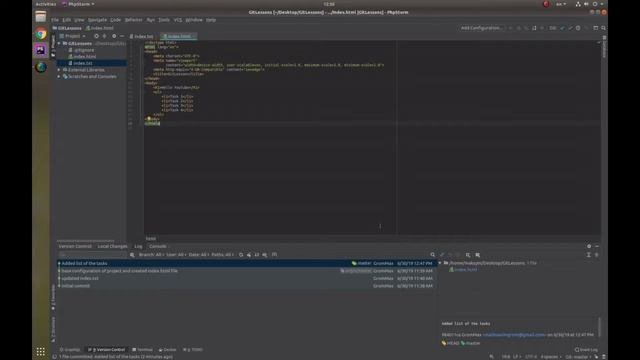This screenshot has height=360, width=640.
Task: Open the TODO tool window button
Action: click(x=193, y=350)
